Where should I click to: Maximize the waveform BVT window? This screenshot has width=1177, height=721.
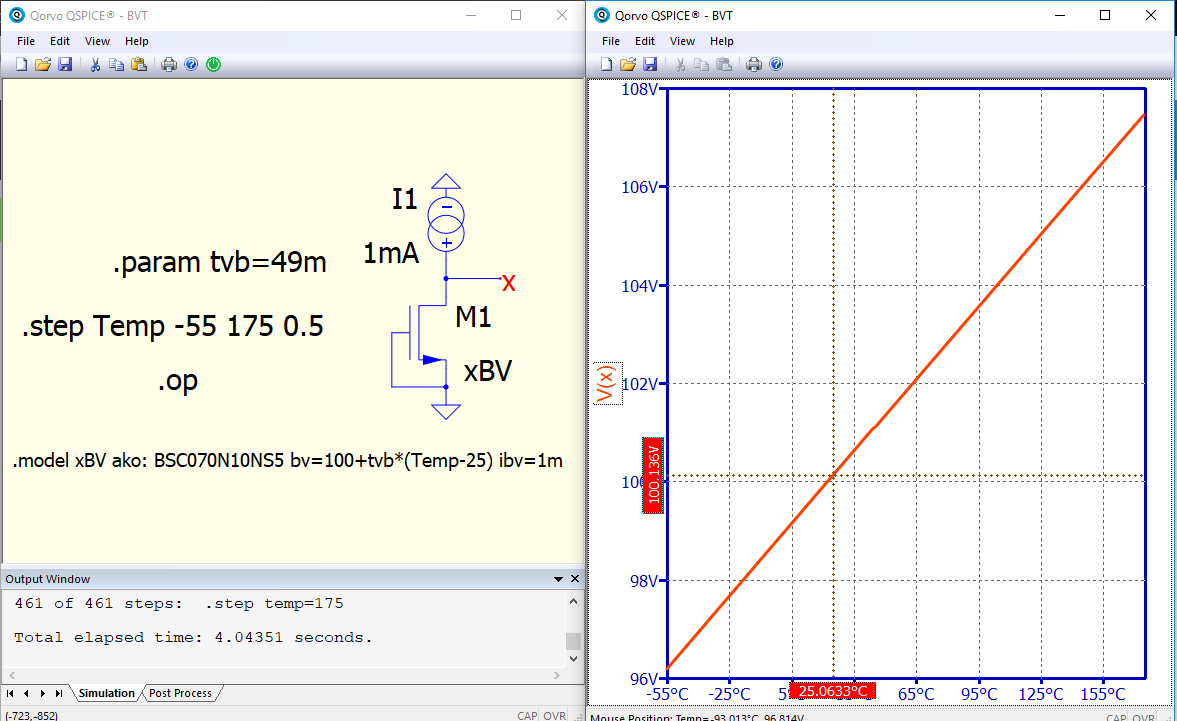pyautogui.click(x=1105, y=15)
